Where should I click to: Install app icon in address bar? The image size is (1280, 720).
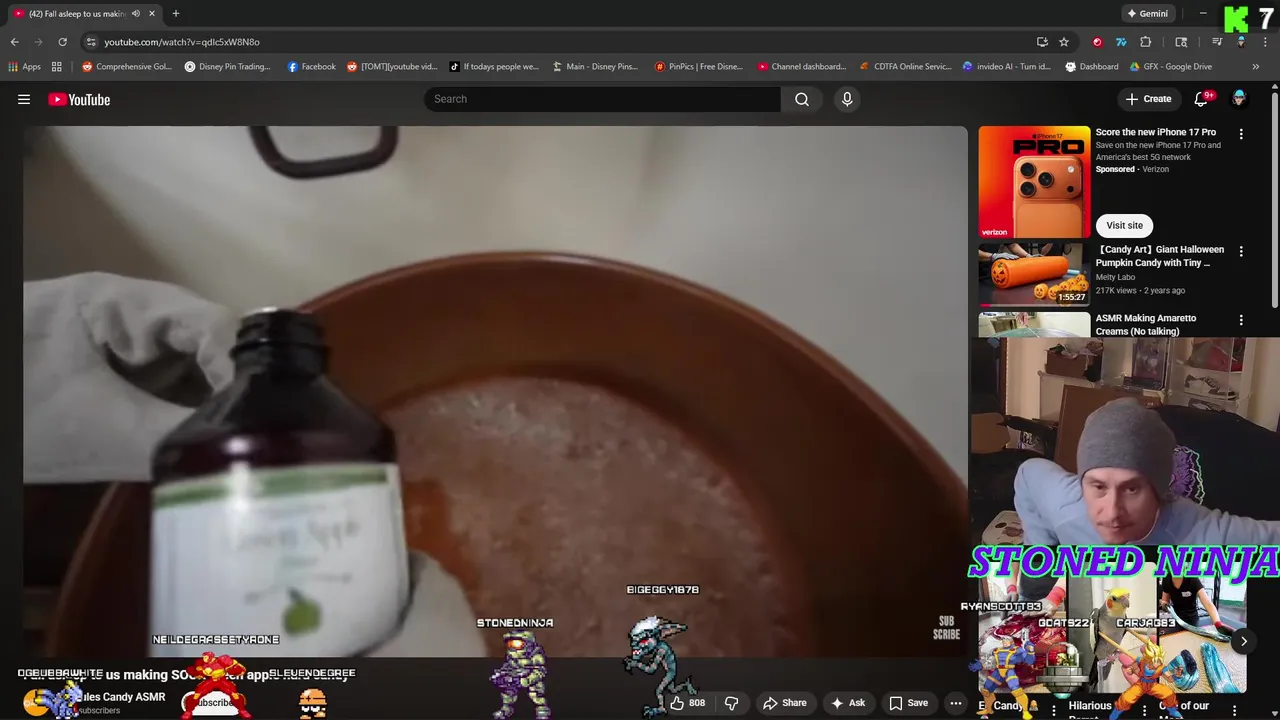[1042, 42]
